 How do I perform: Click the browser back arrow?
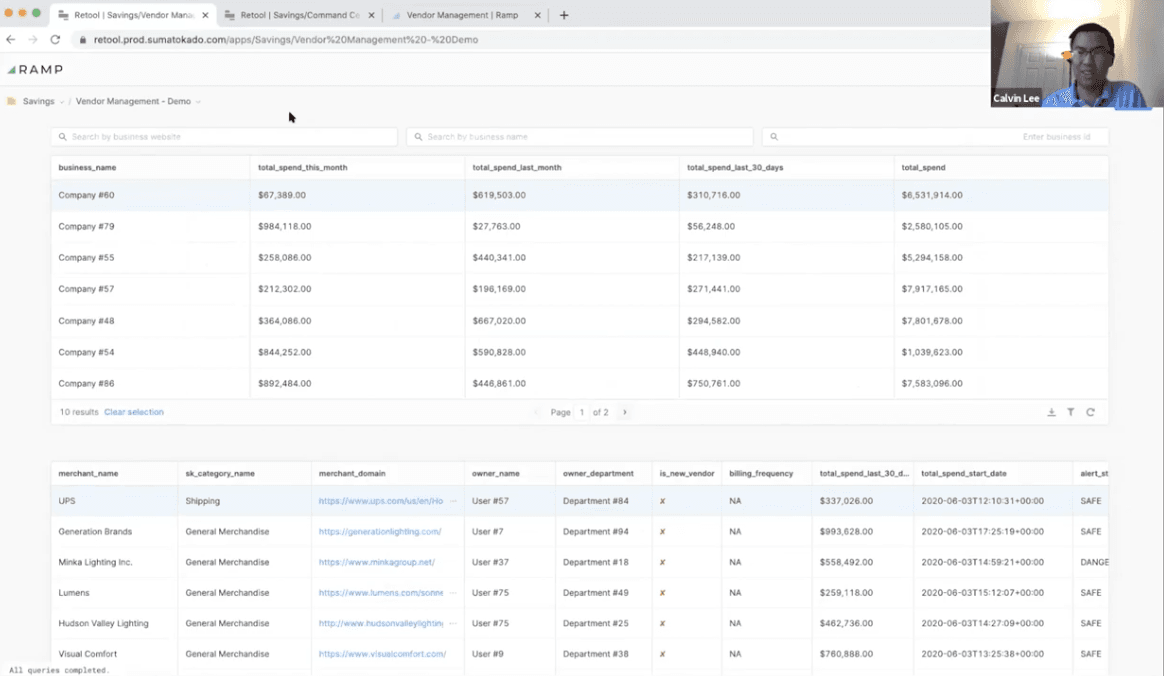(x=11, y=41)
